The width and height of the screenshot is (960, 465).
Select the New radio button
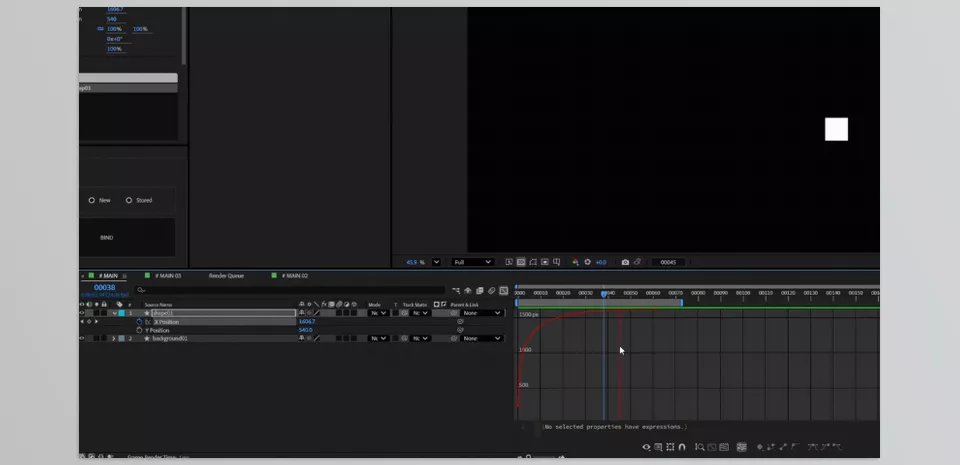tap(92, 200)
